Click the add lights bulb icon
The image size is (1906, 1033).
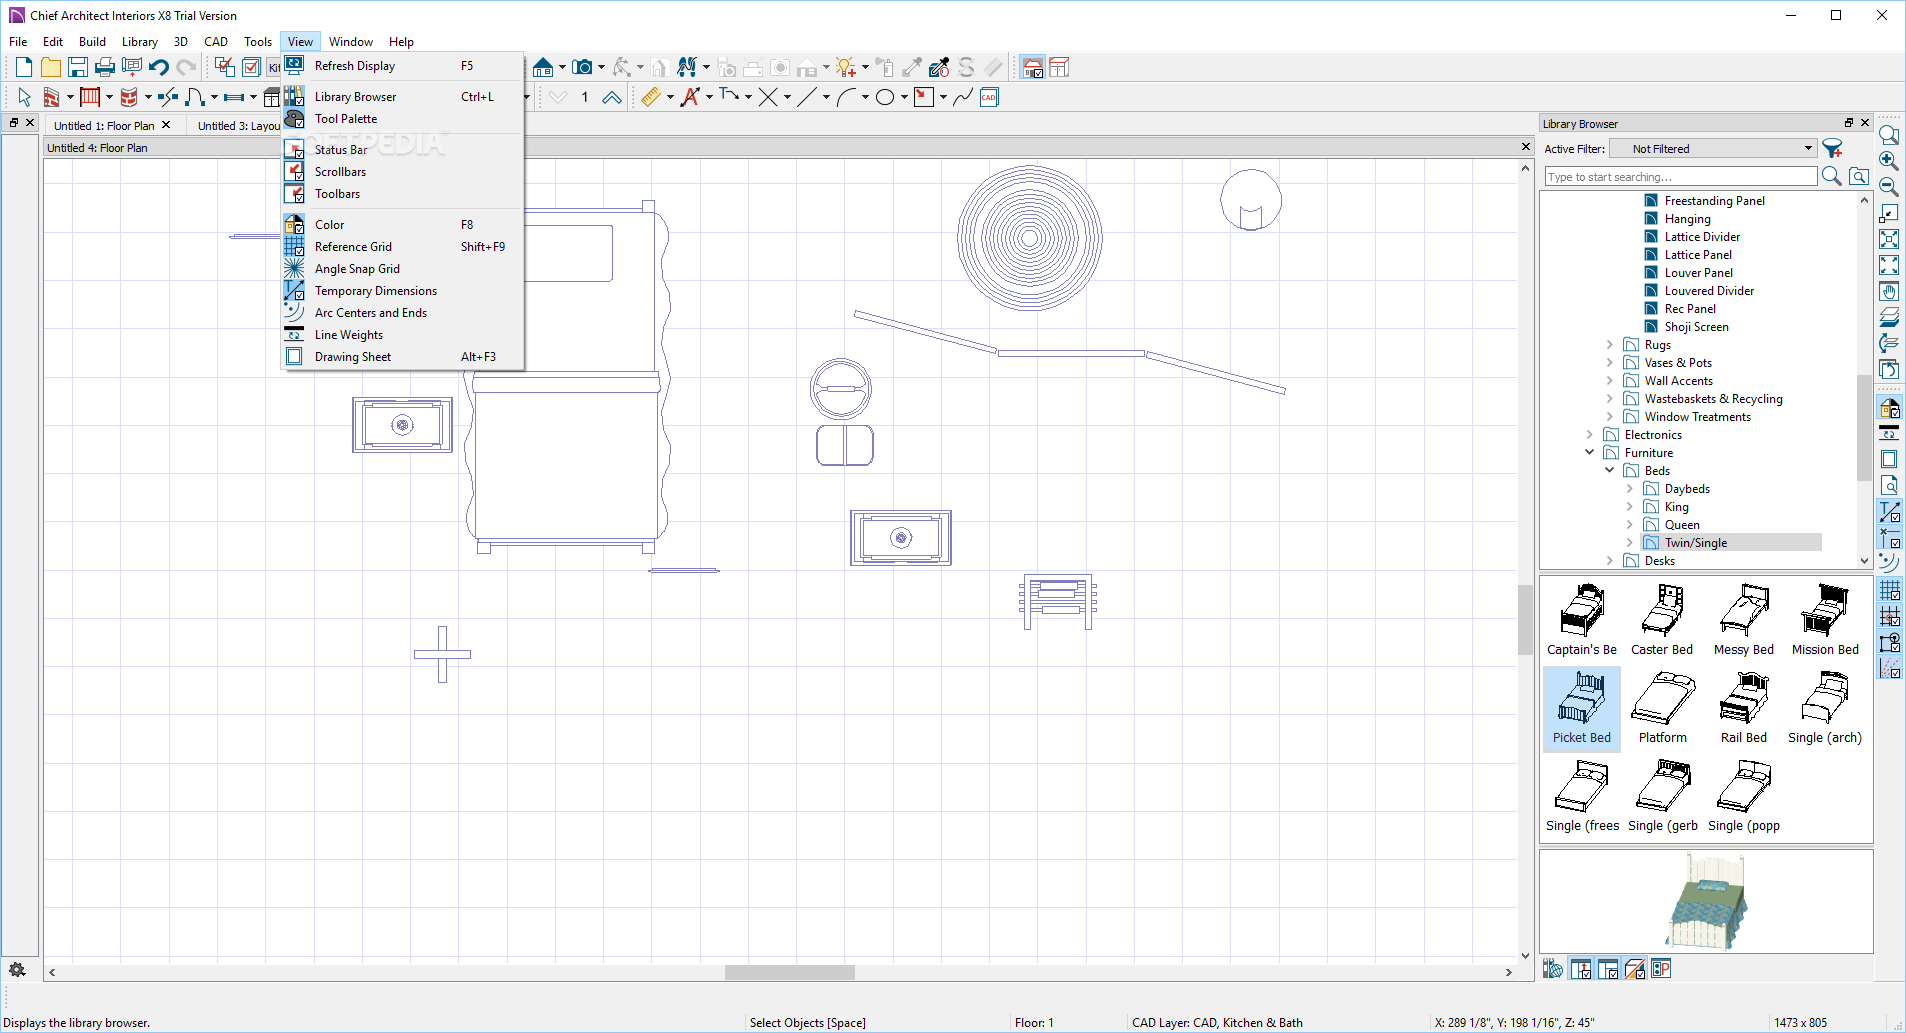[x=846, y=67]
